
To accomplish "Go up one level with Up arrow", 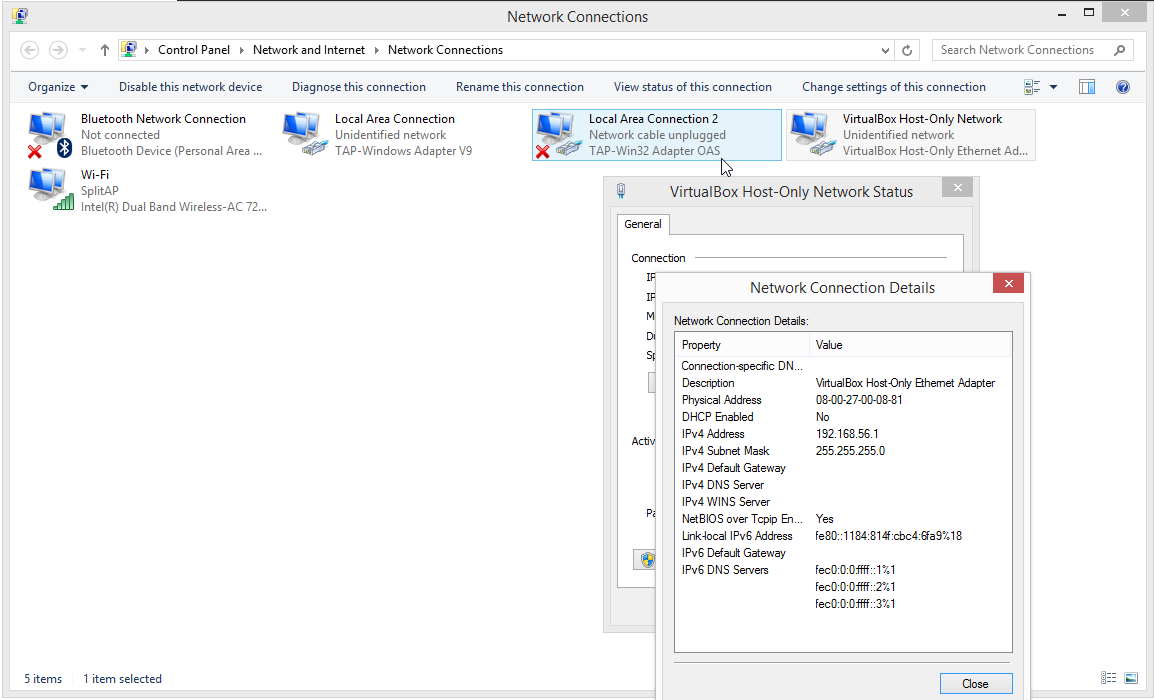I will (x=105, y=50).
